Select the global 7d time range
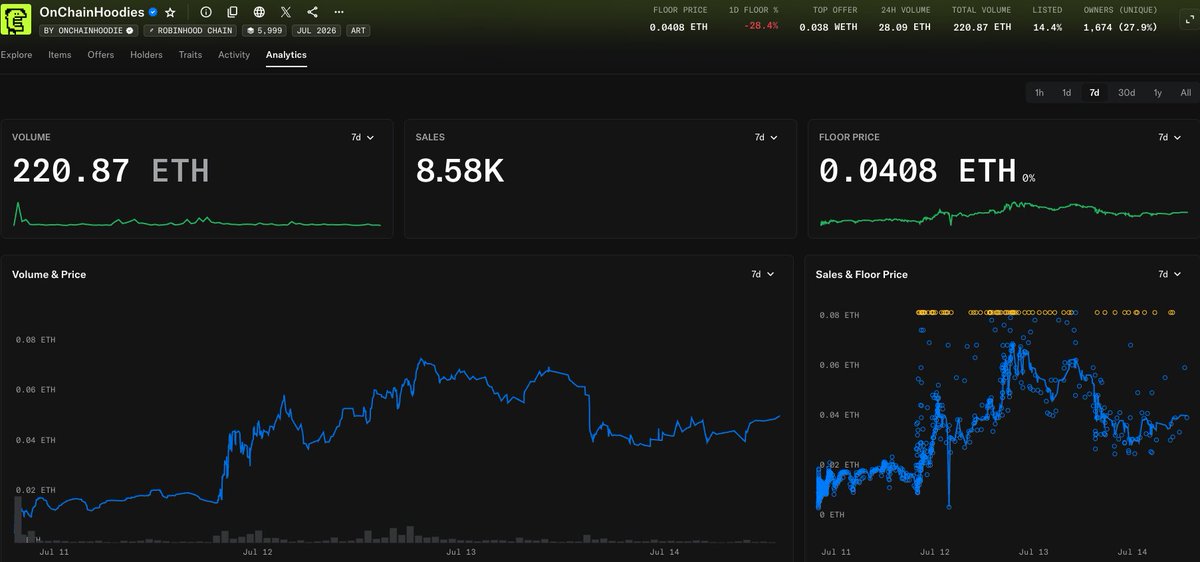1200x562 pixels. tap(1094, 93)
